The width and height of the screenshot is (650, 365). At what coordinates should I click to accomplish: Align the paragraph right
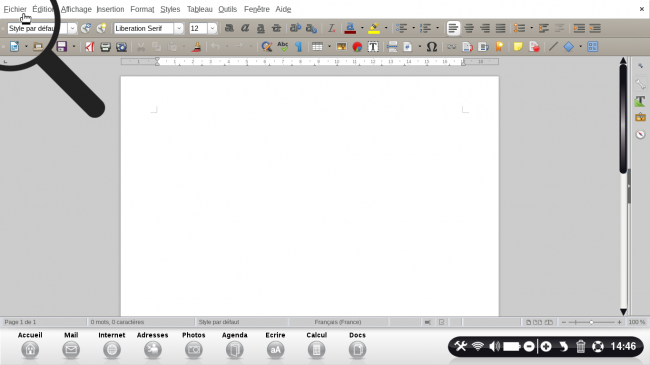[485, 28]
